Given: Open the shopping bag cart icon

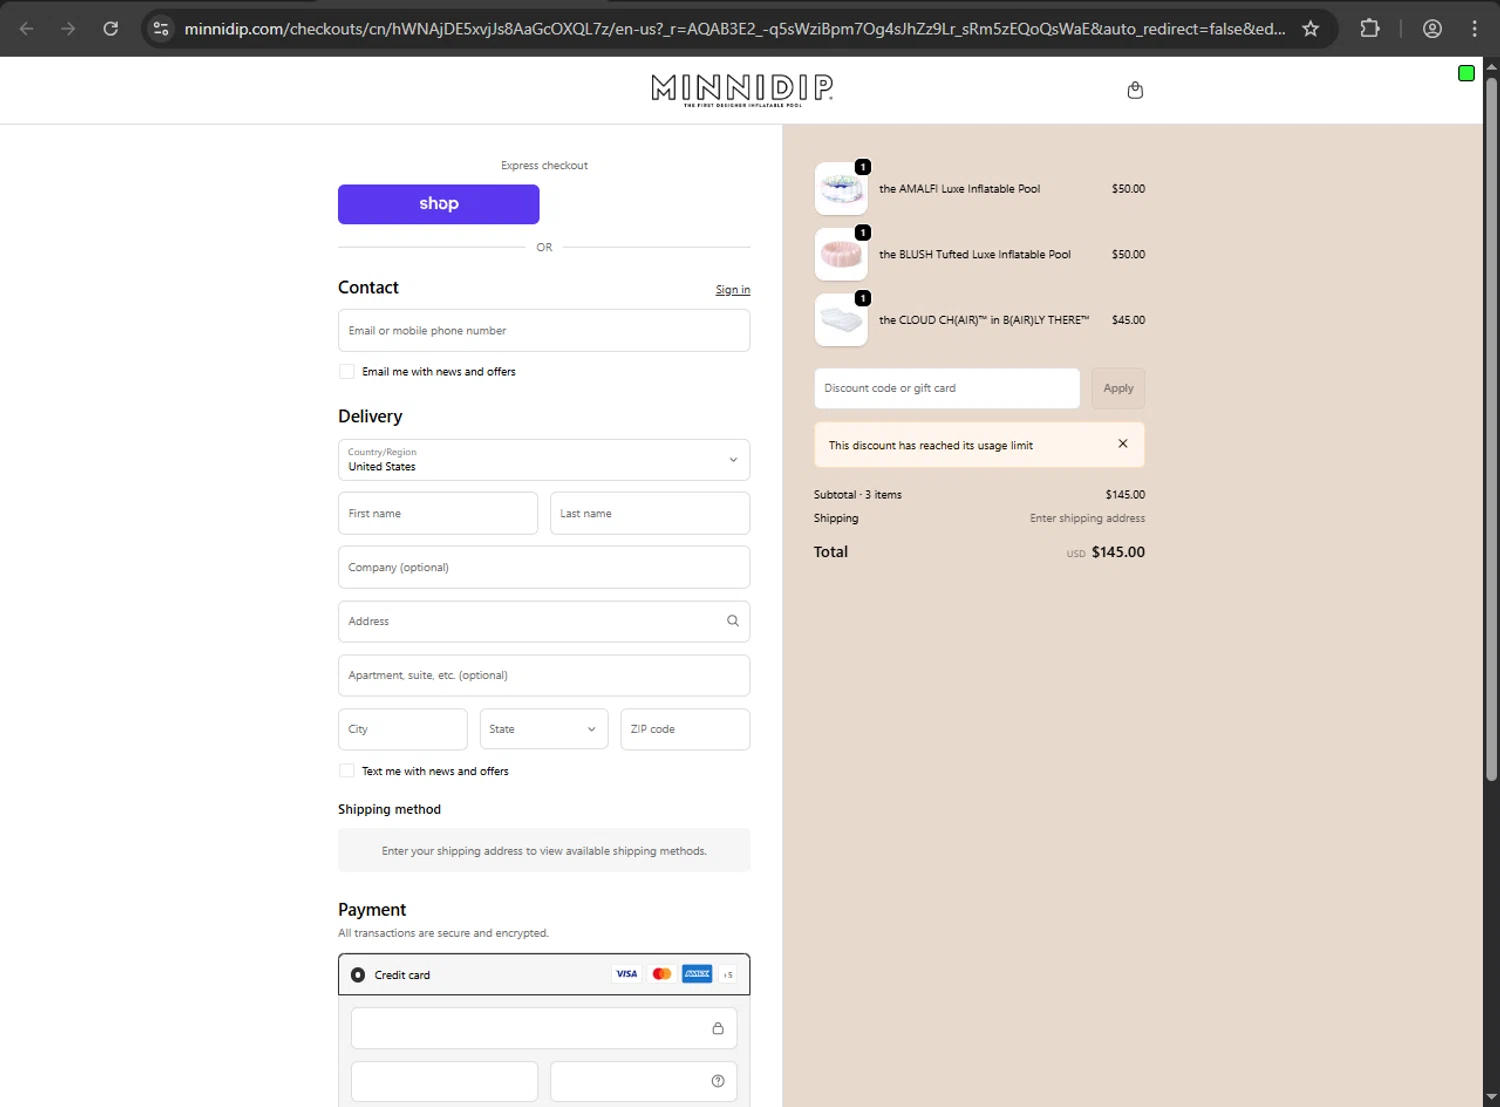Looking at the screenshot, I should pyautogui.click(x=1135, y=90).
